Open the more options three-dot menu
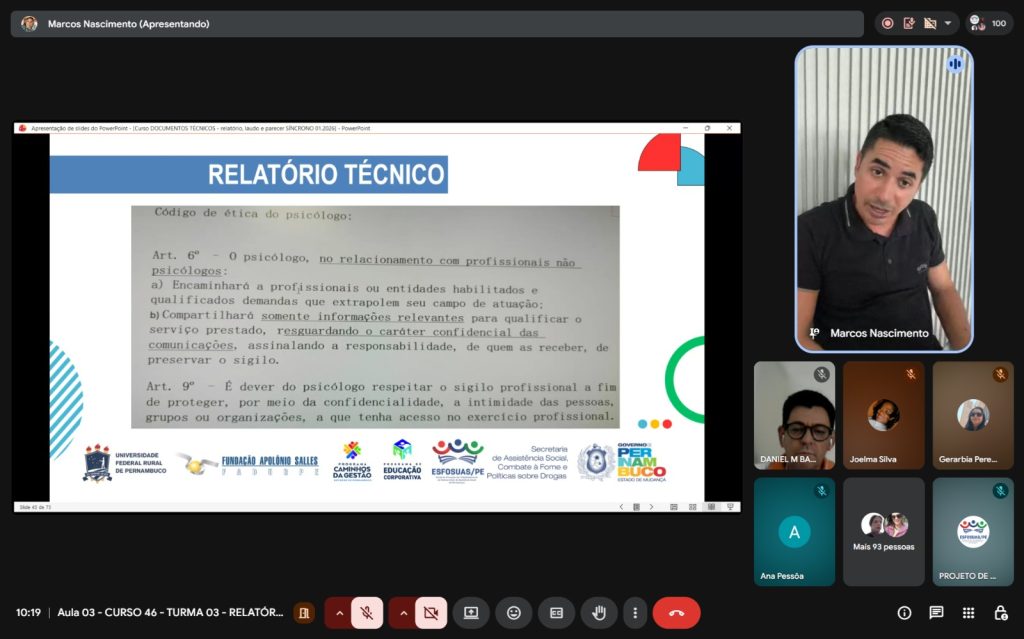 634,613
